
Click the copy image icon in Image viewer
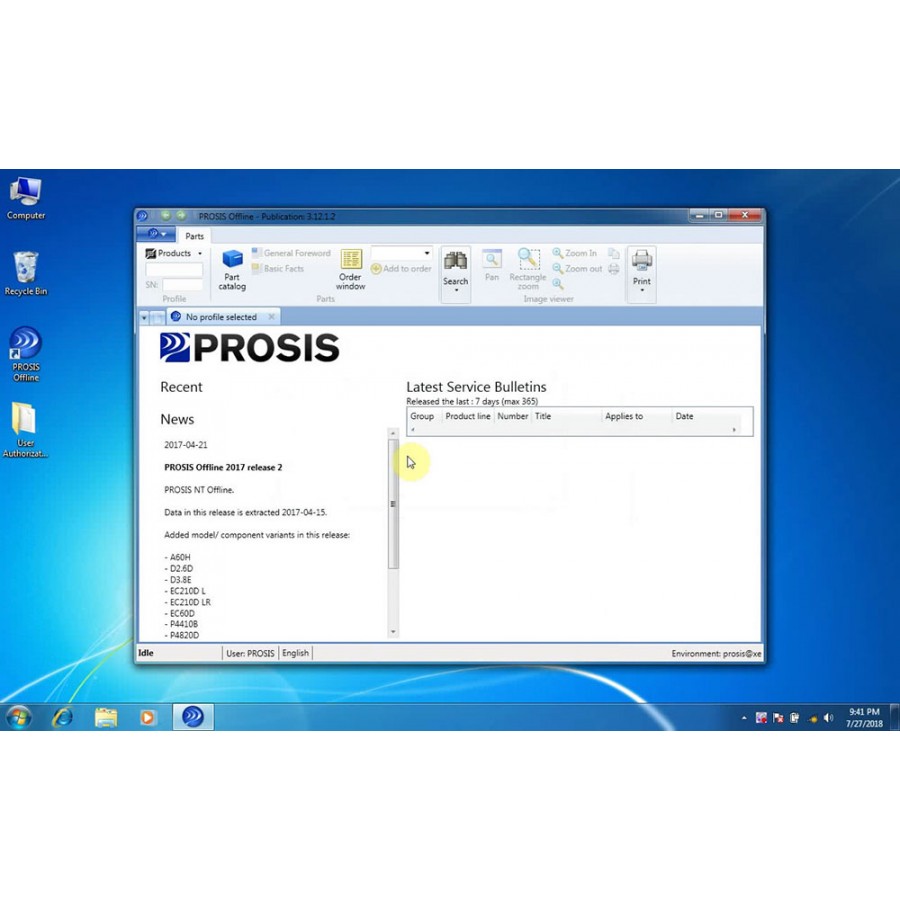click(614, 253)
